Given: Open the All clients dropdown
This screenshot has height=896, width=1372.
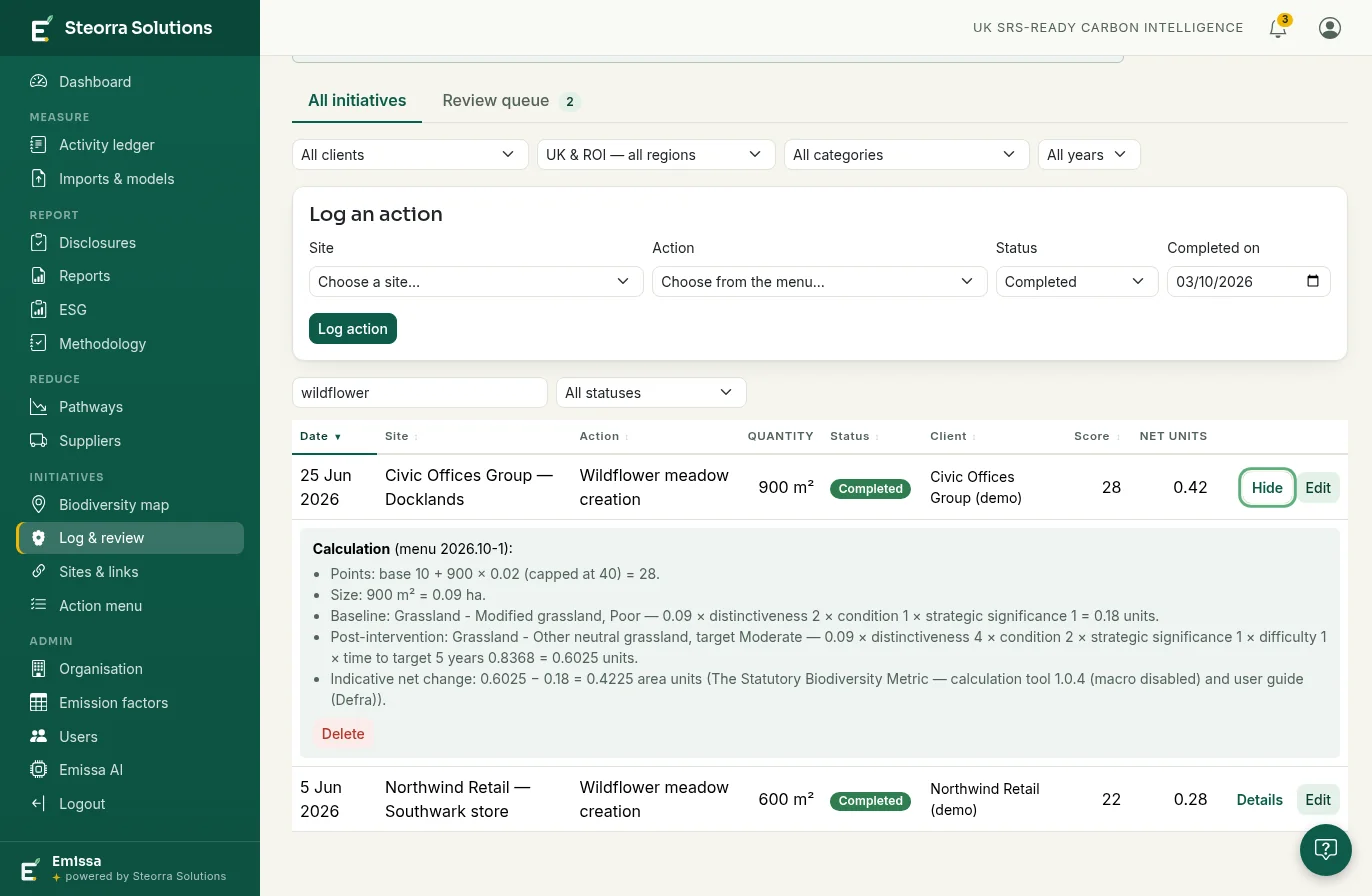Looking at the screenshot, I should (410, 155).
